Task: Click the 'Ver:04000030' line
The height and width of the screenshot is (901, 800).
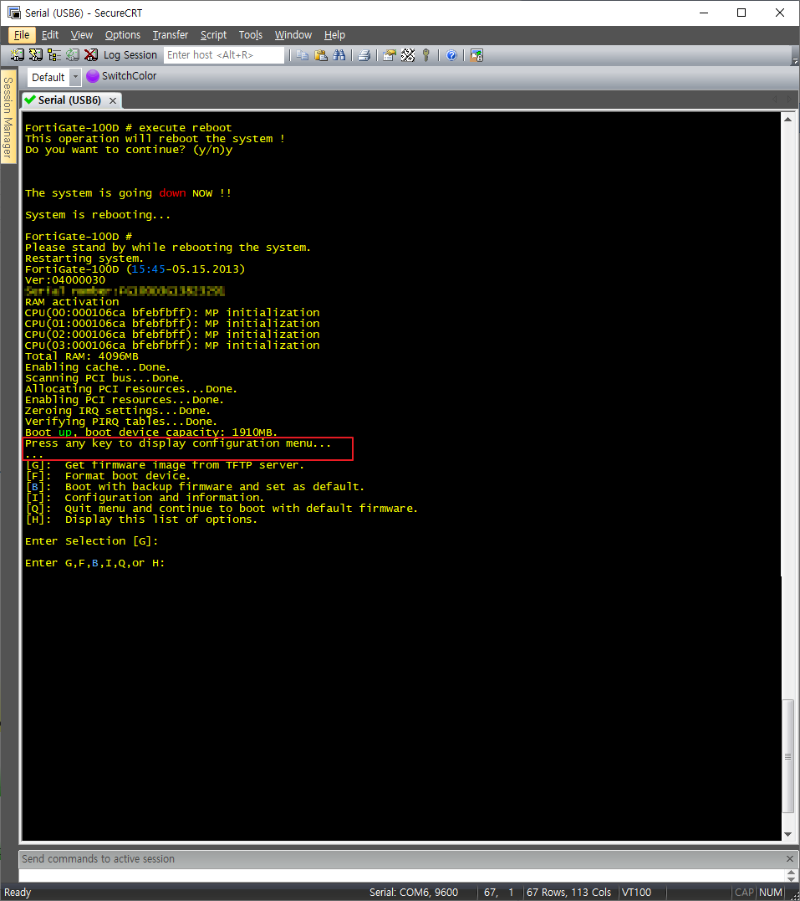Action: coord(65,280)
